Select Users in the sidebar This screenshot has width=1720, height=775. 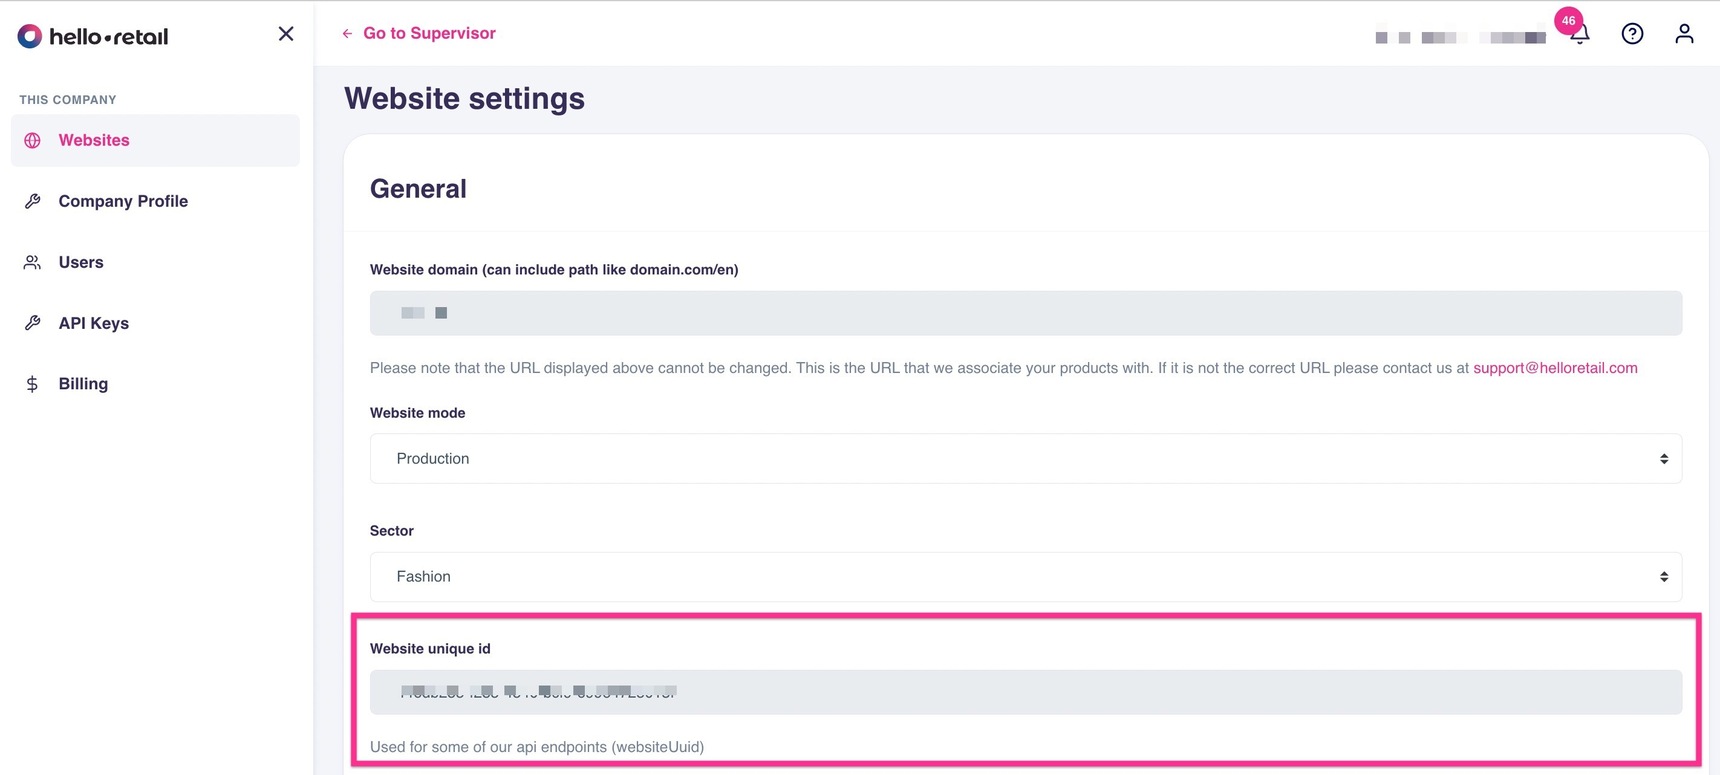click(x=81, y=262)
